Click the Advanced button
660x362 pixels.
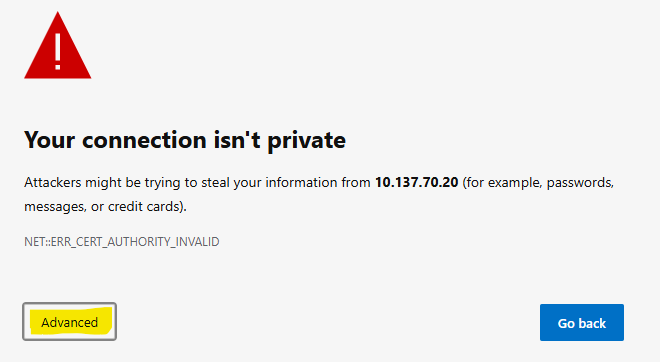[x=69, y=322]
